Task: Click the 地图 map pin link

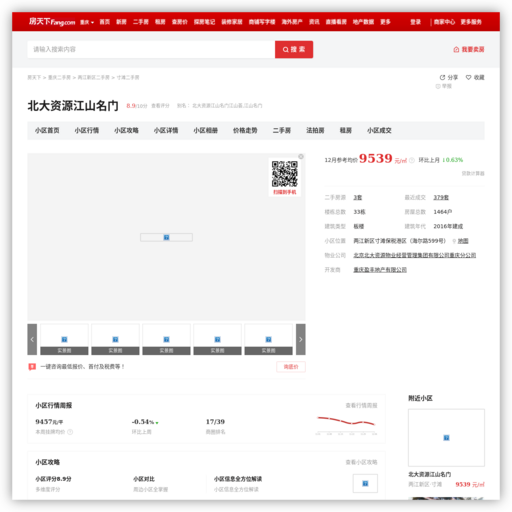Action: pyautogui.click(x=460, y=241)
